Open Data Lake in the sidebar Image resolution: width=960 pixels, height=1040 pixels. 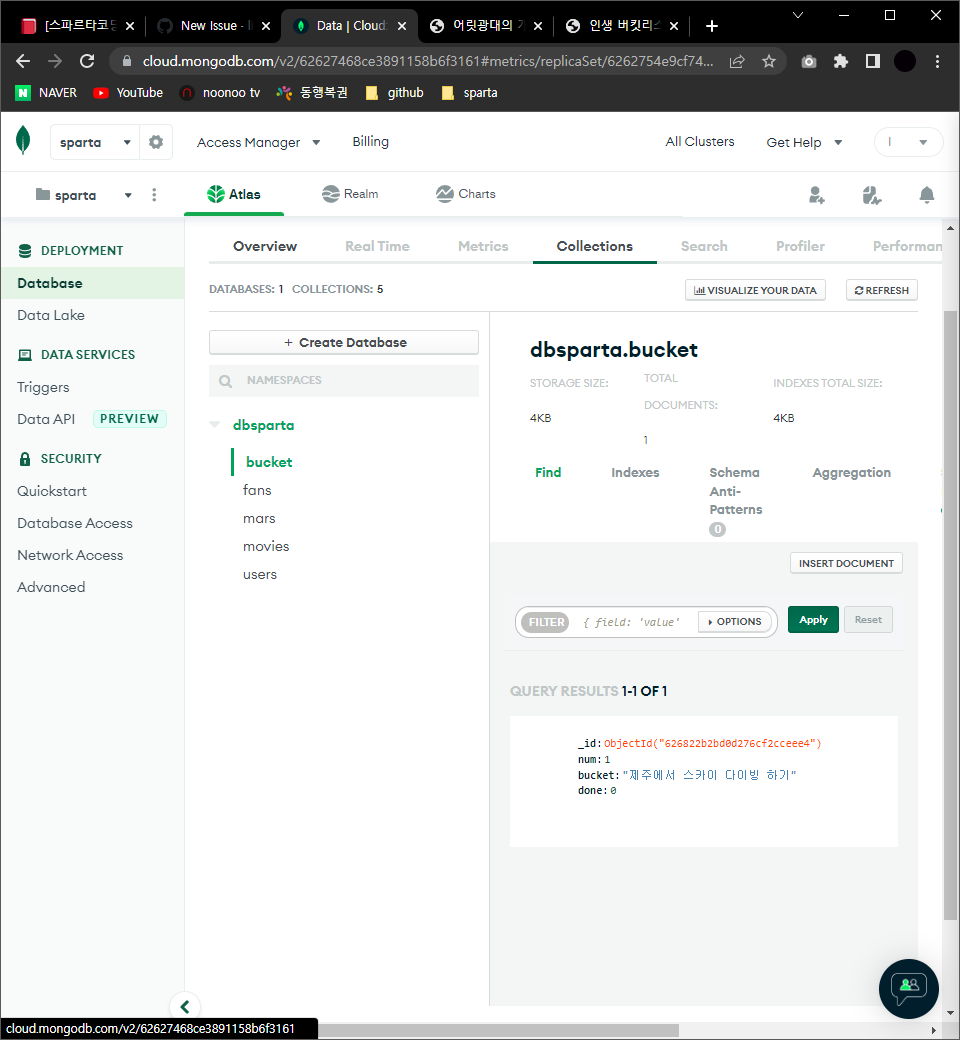51,315
